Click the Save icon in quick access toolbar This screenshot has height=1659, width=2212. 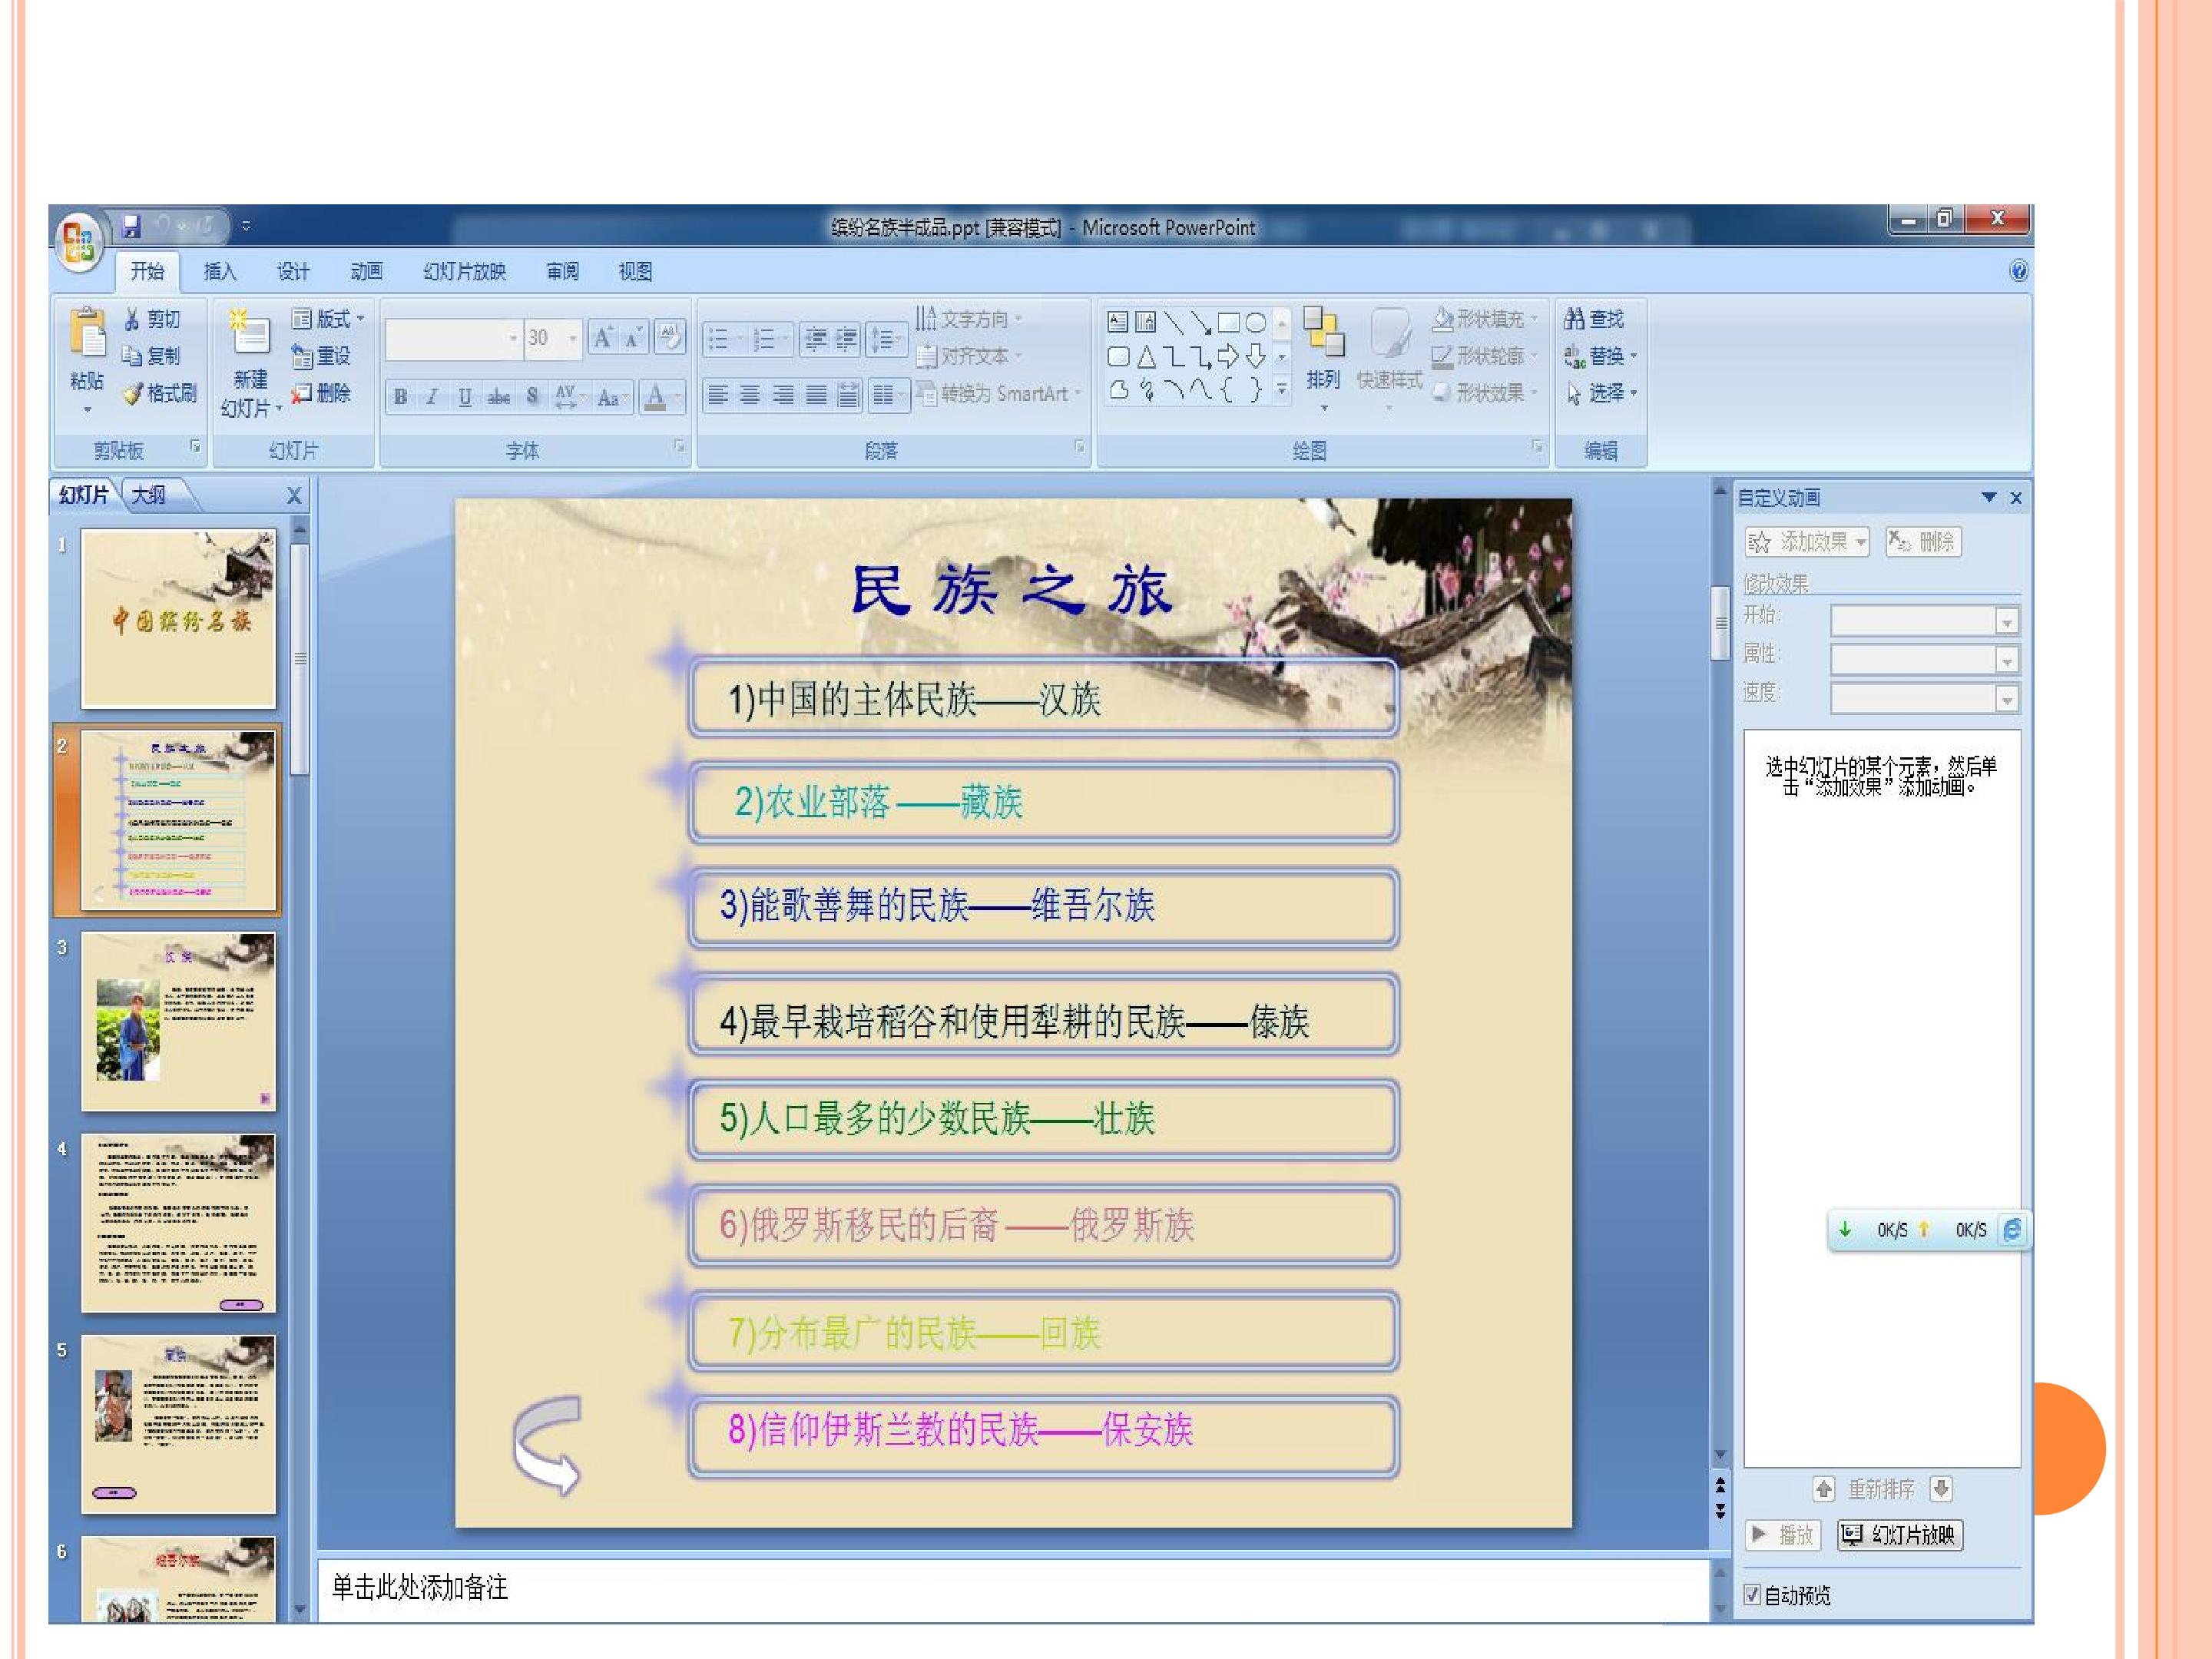(131, 227)
